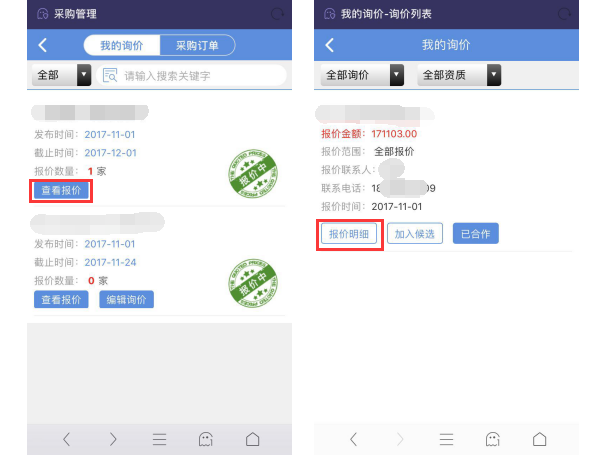Open 报价明细 for the quotation
The image size is (603, 458).
pos(349,234)
